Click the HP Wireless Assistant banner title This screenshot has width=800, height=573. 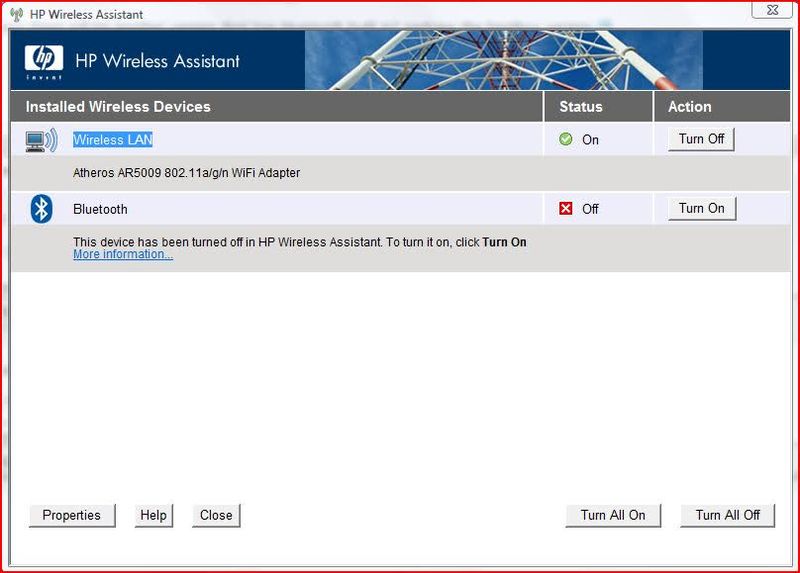(x=157, y=61)
